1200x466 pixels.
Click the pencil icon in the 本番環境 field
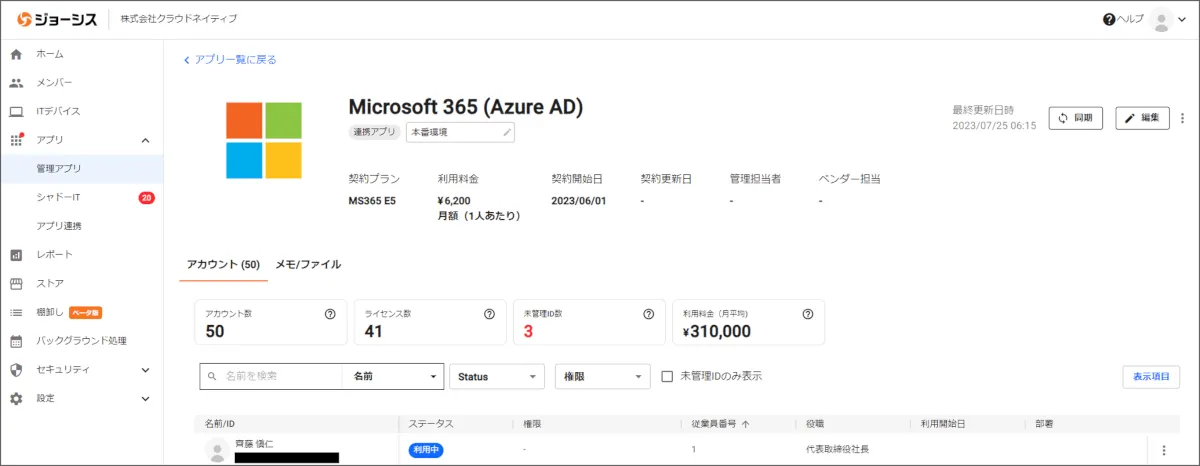coord(506,132)
